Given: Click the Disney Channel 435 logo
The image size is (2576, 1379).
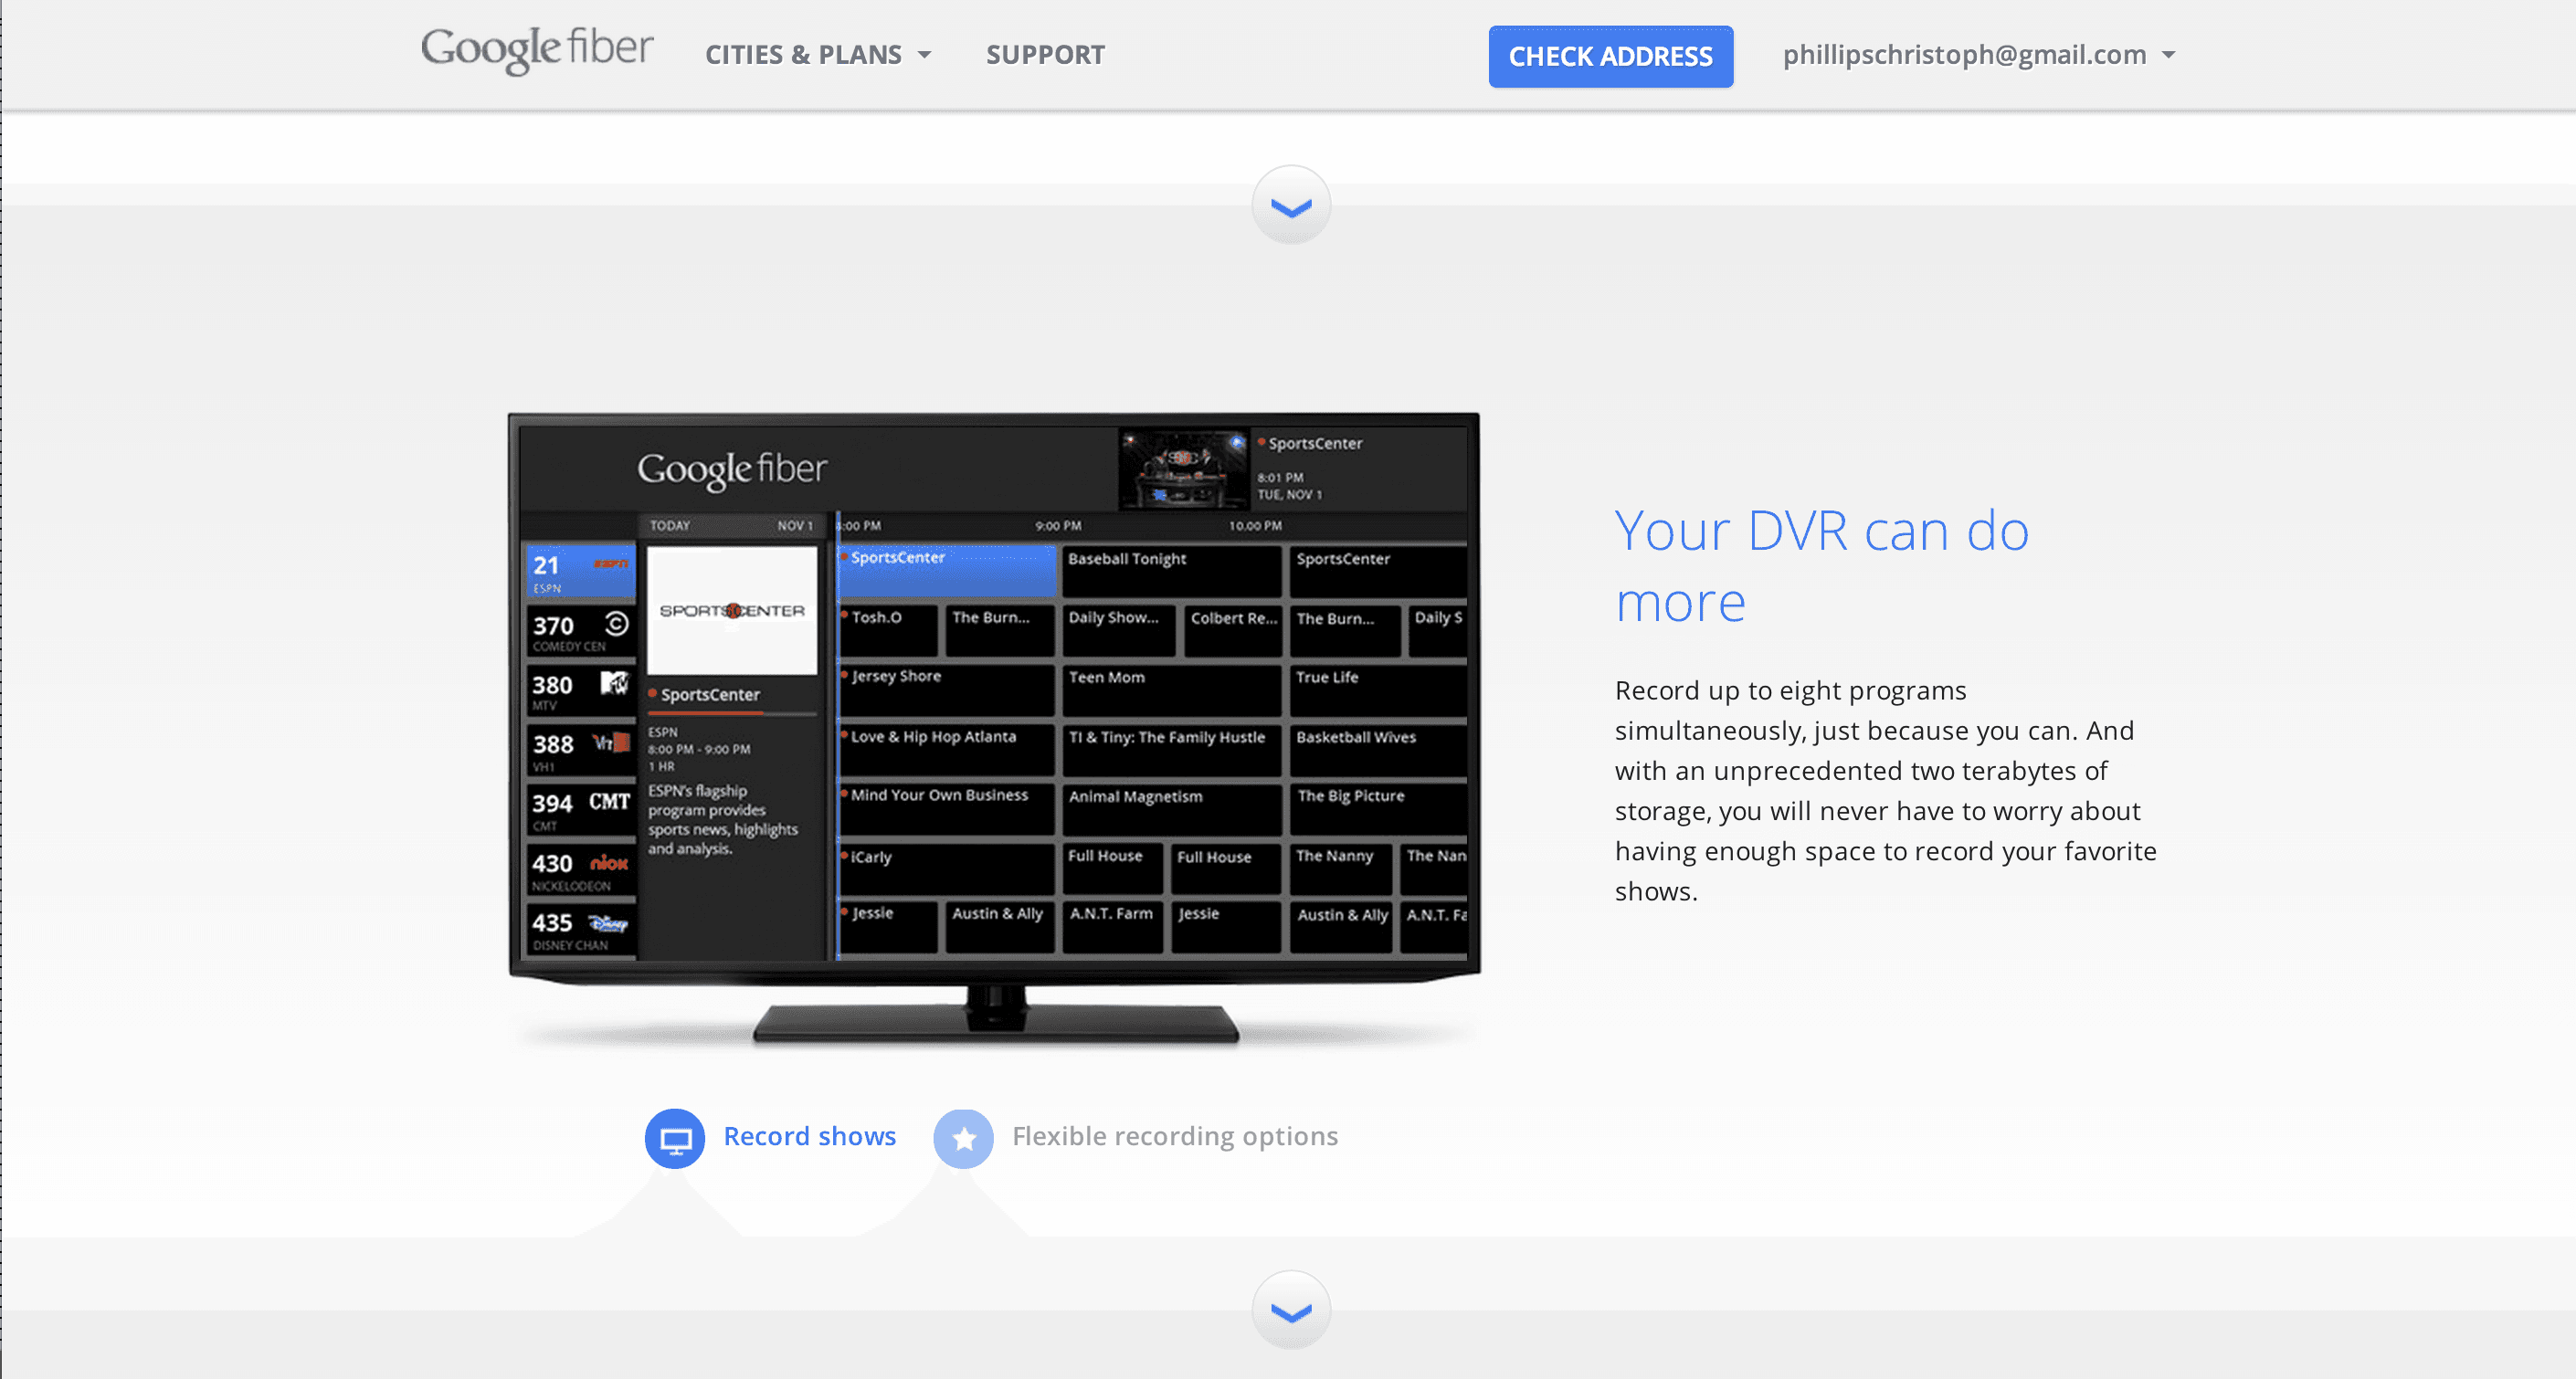Looking at the screenshot, I should (607, 922).
